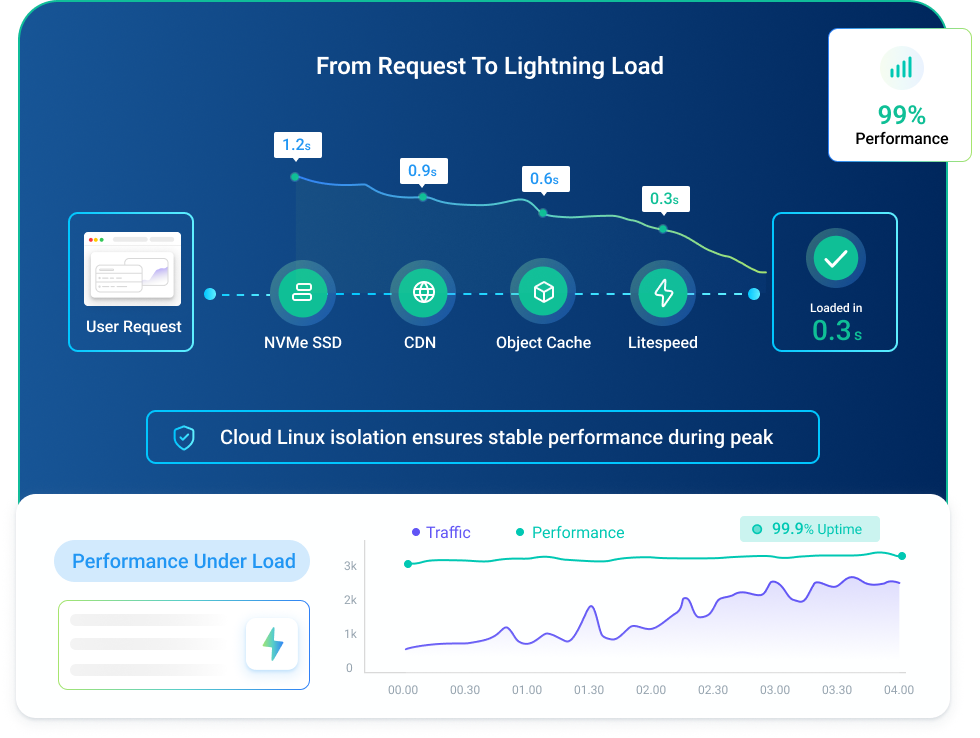
Task: Click the NVMe SSD label
Action: tap(302, 342)
